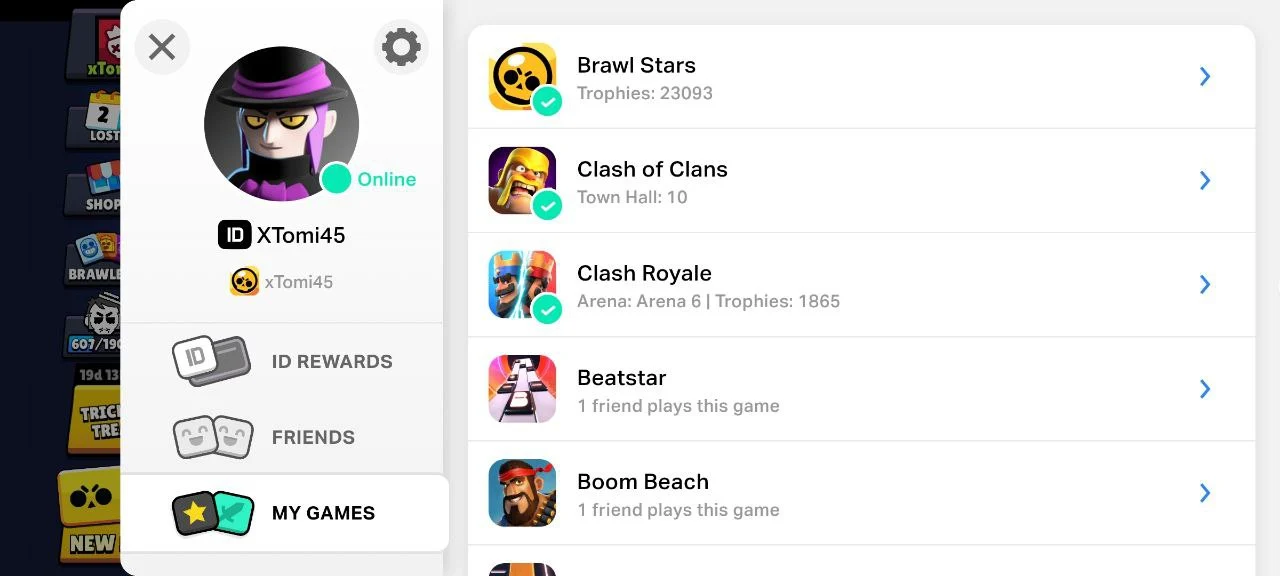Tap the Clash Royale game icon
This screenshot has height=576, width=1280.
click(x=522, y=285)
